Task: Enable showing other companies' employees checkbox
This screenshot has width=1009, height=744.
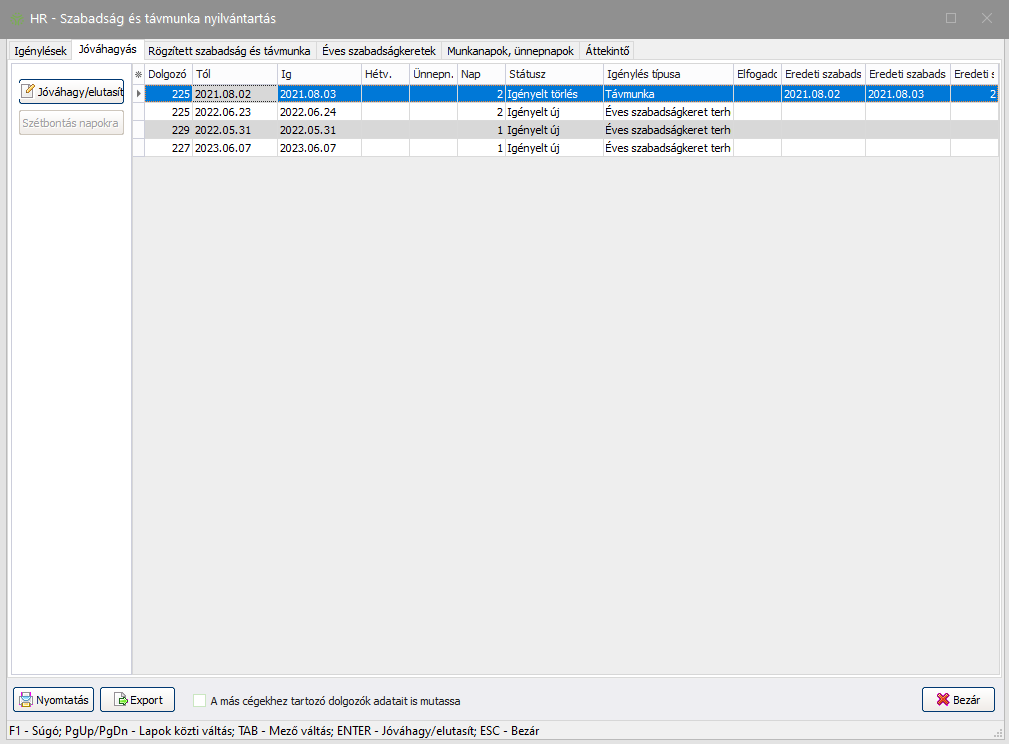Action: 200,701
